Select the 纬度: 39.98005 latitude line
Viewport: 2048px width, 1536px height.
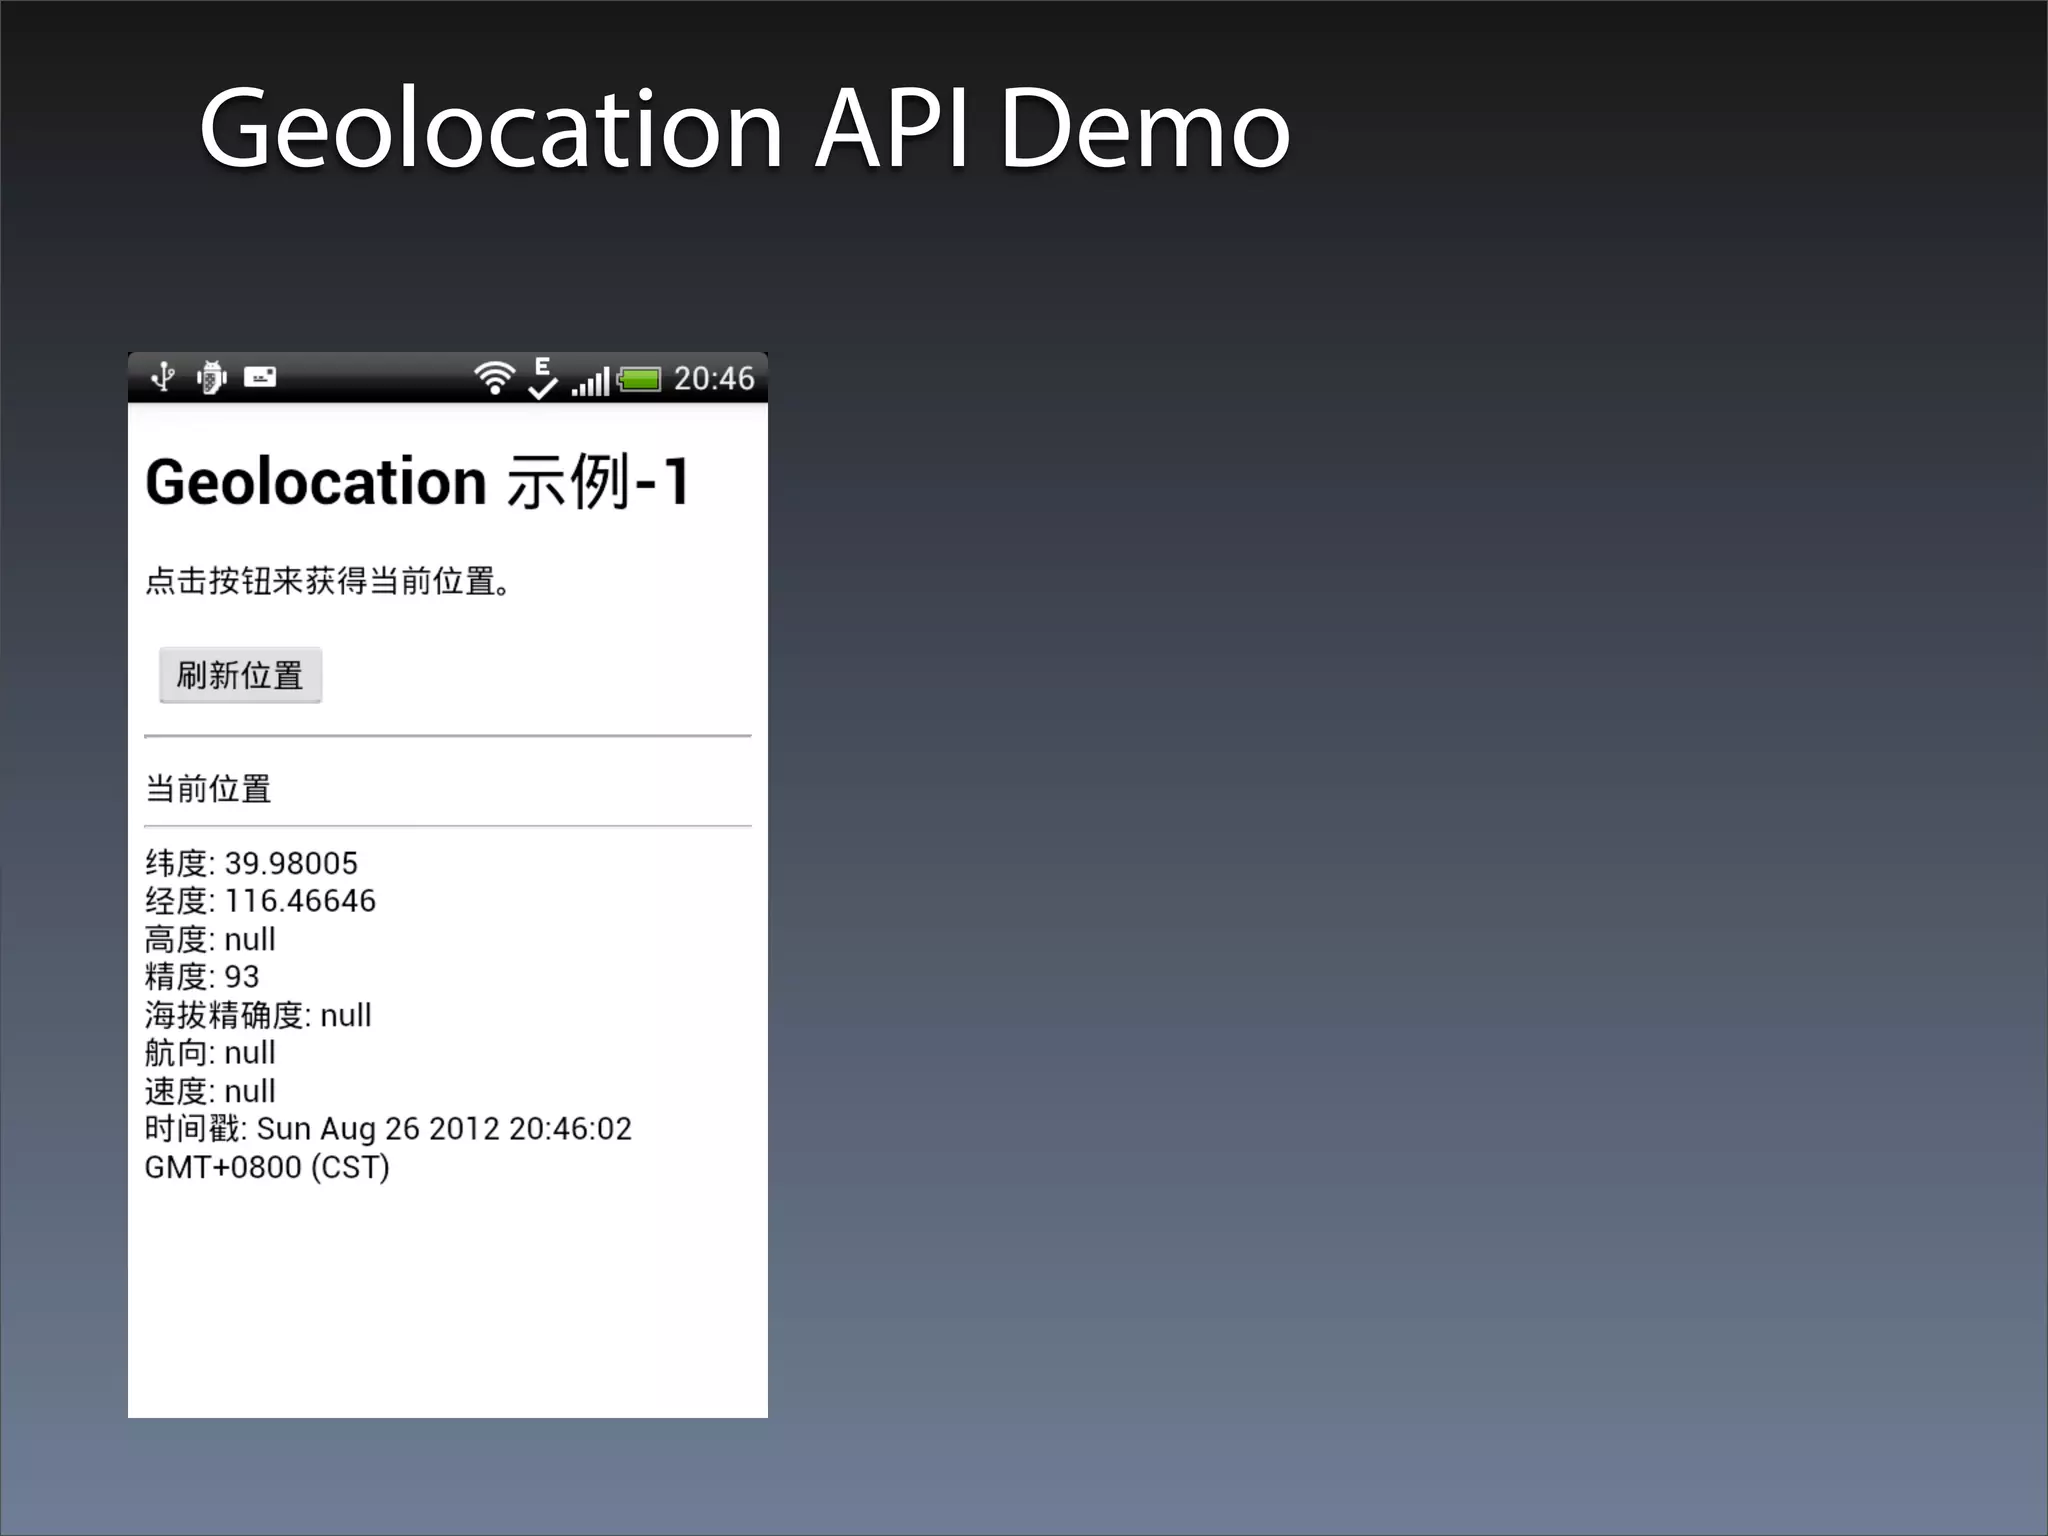(x=251, y=863)
